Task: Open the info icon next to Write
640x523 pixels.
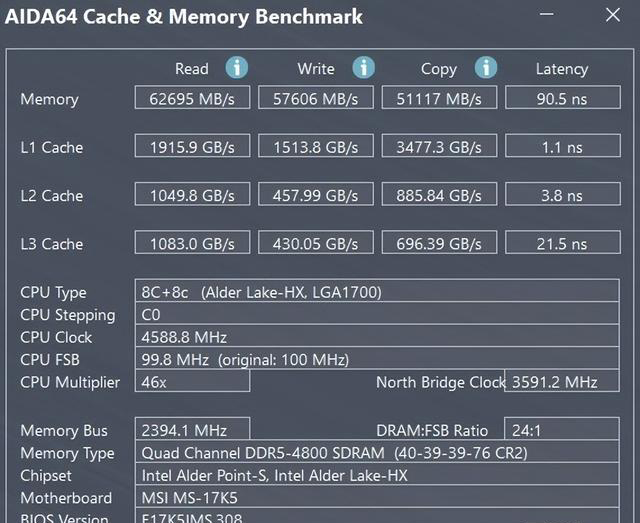Action: click(x=363, y=68)
